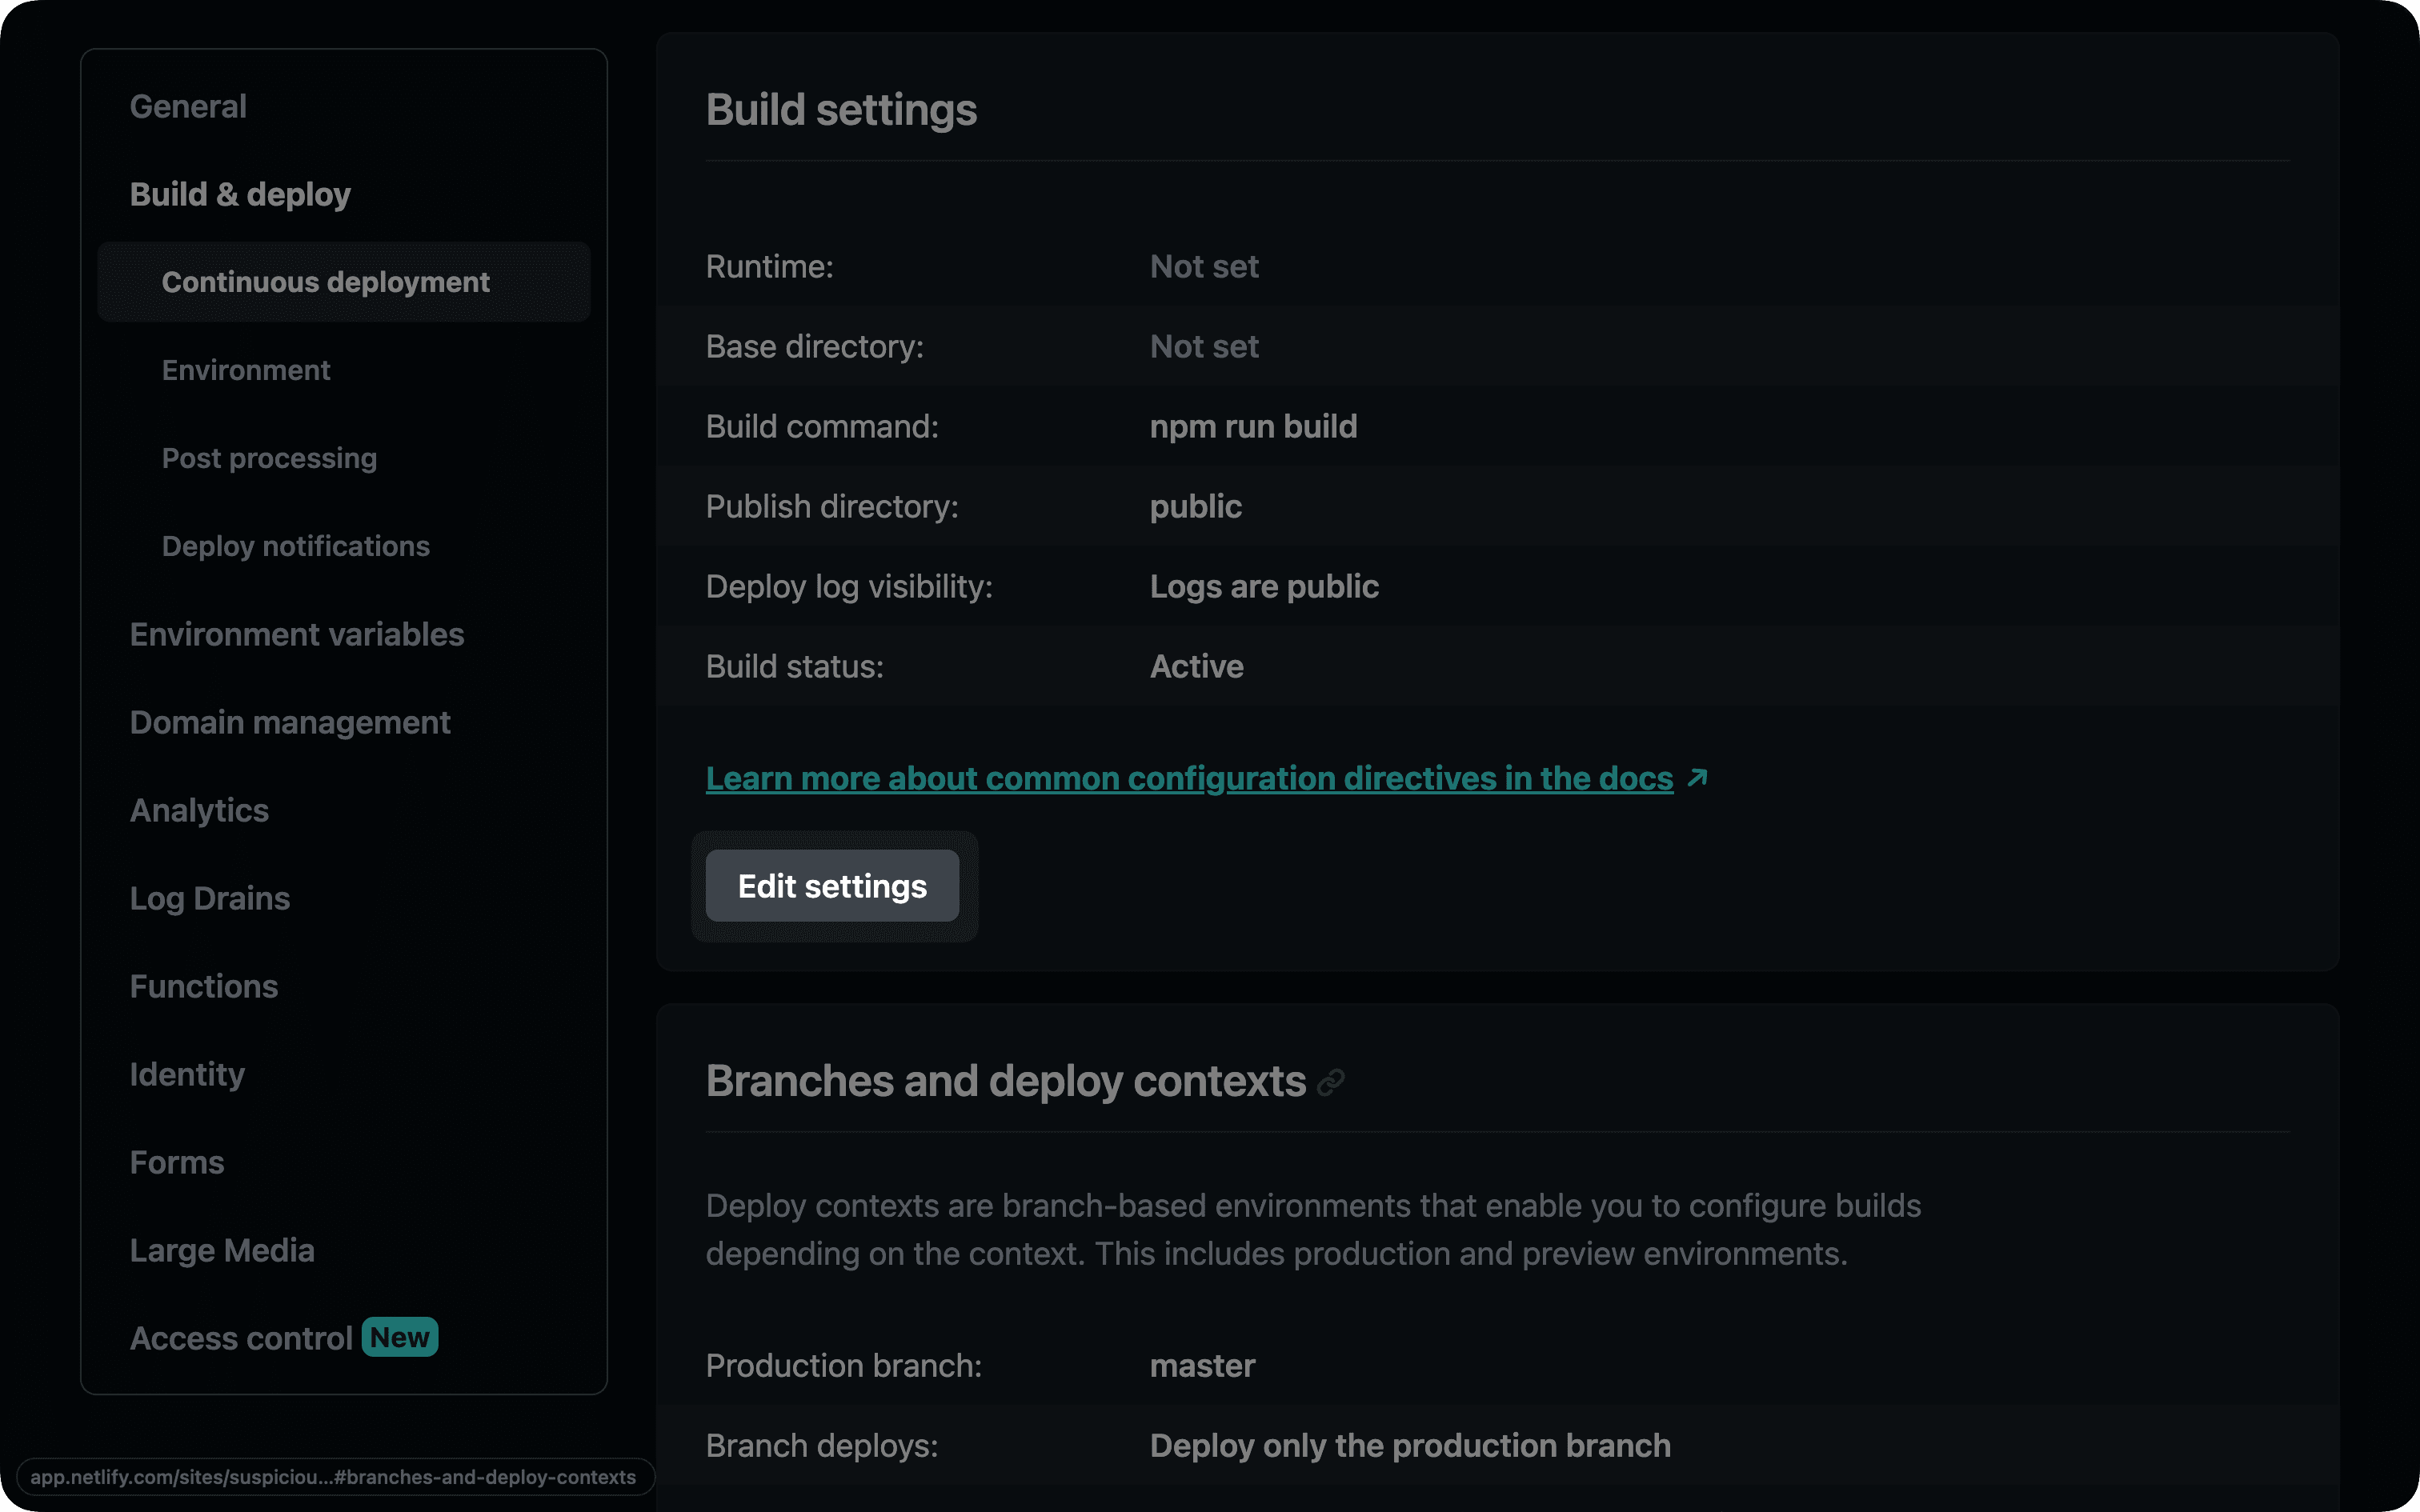Click the external link arrow after docs link
This screenshot has width=2420, height=1512.
coord(1697,778)
